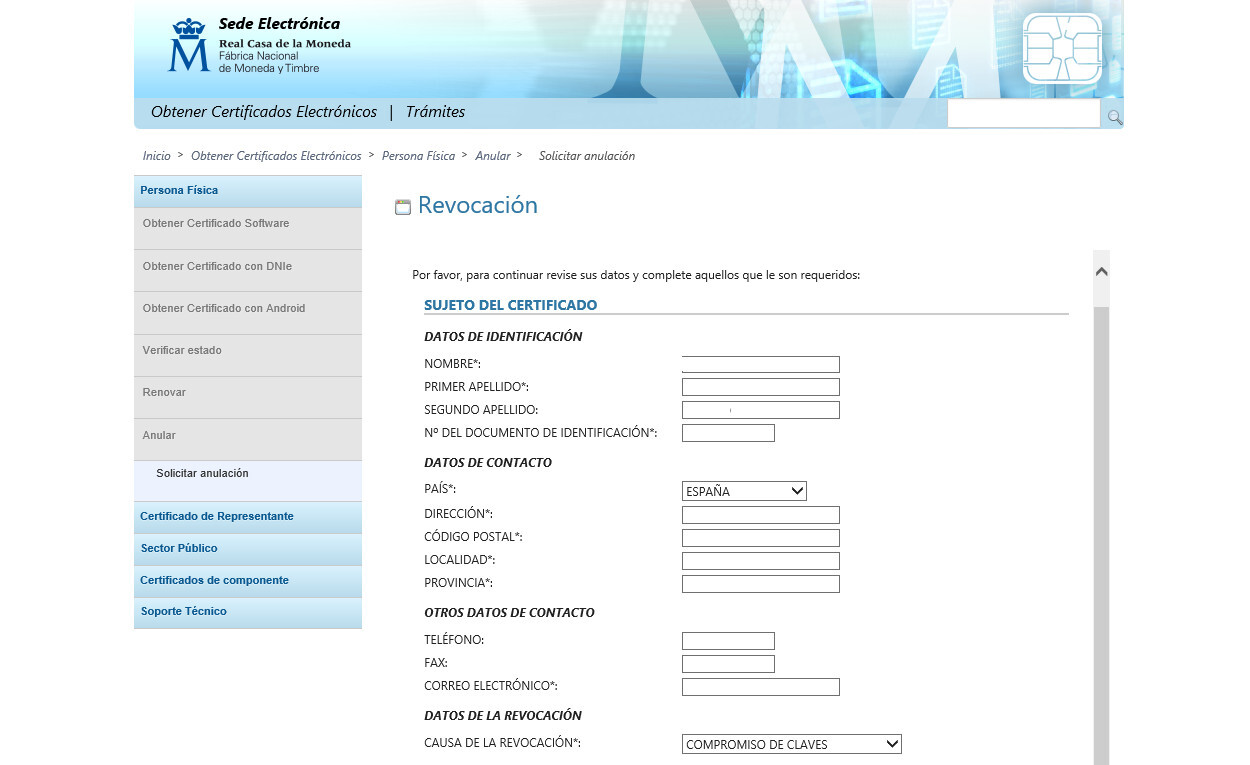Click the site search text box
Image resolution: width=1250 pixels, height=765 pixels.
click(1022, 115)
